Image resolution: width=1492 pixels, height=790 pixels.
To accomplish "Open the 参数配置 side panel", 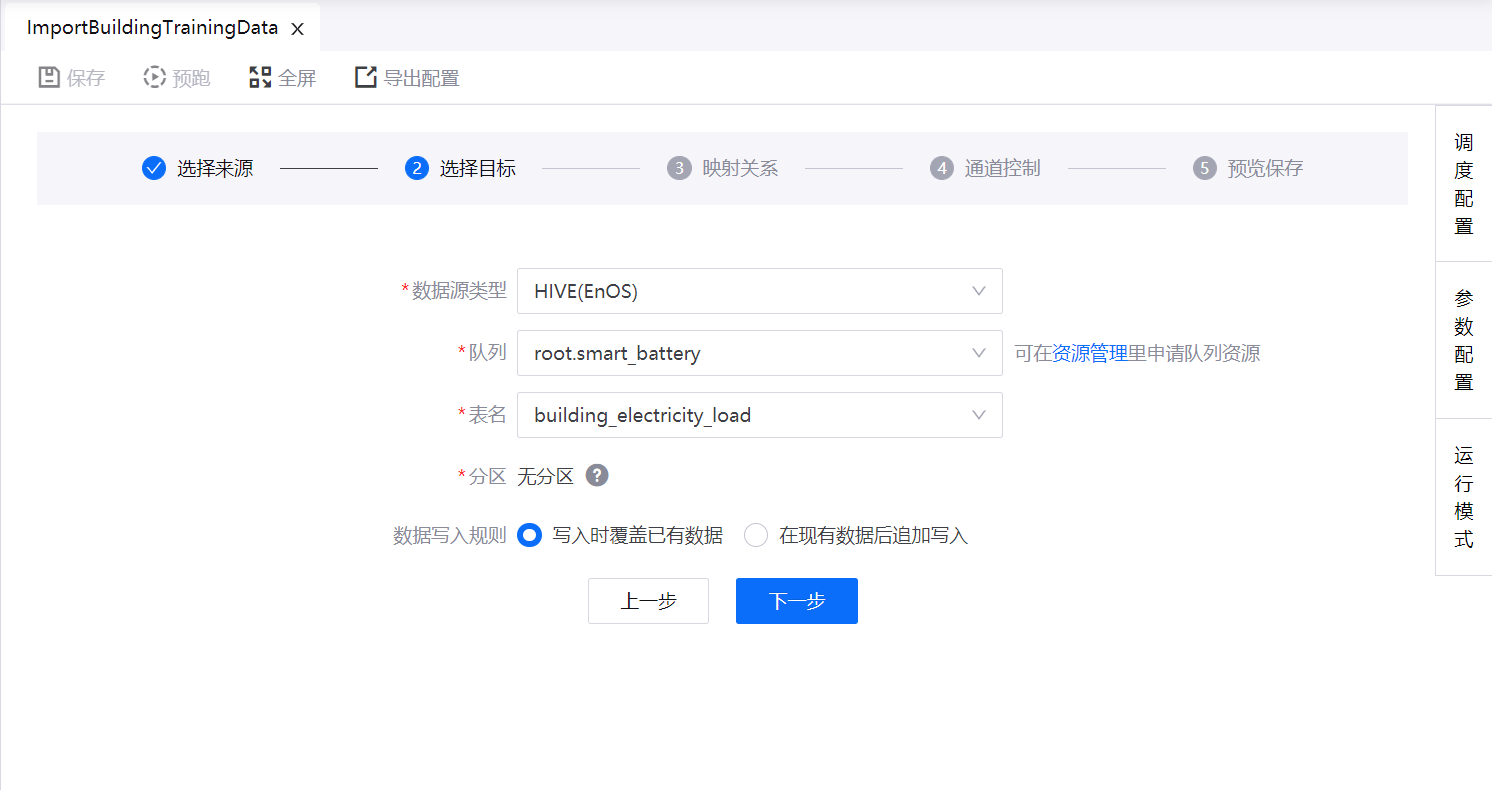I will (1464, 340).
